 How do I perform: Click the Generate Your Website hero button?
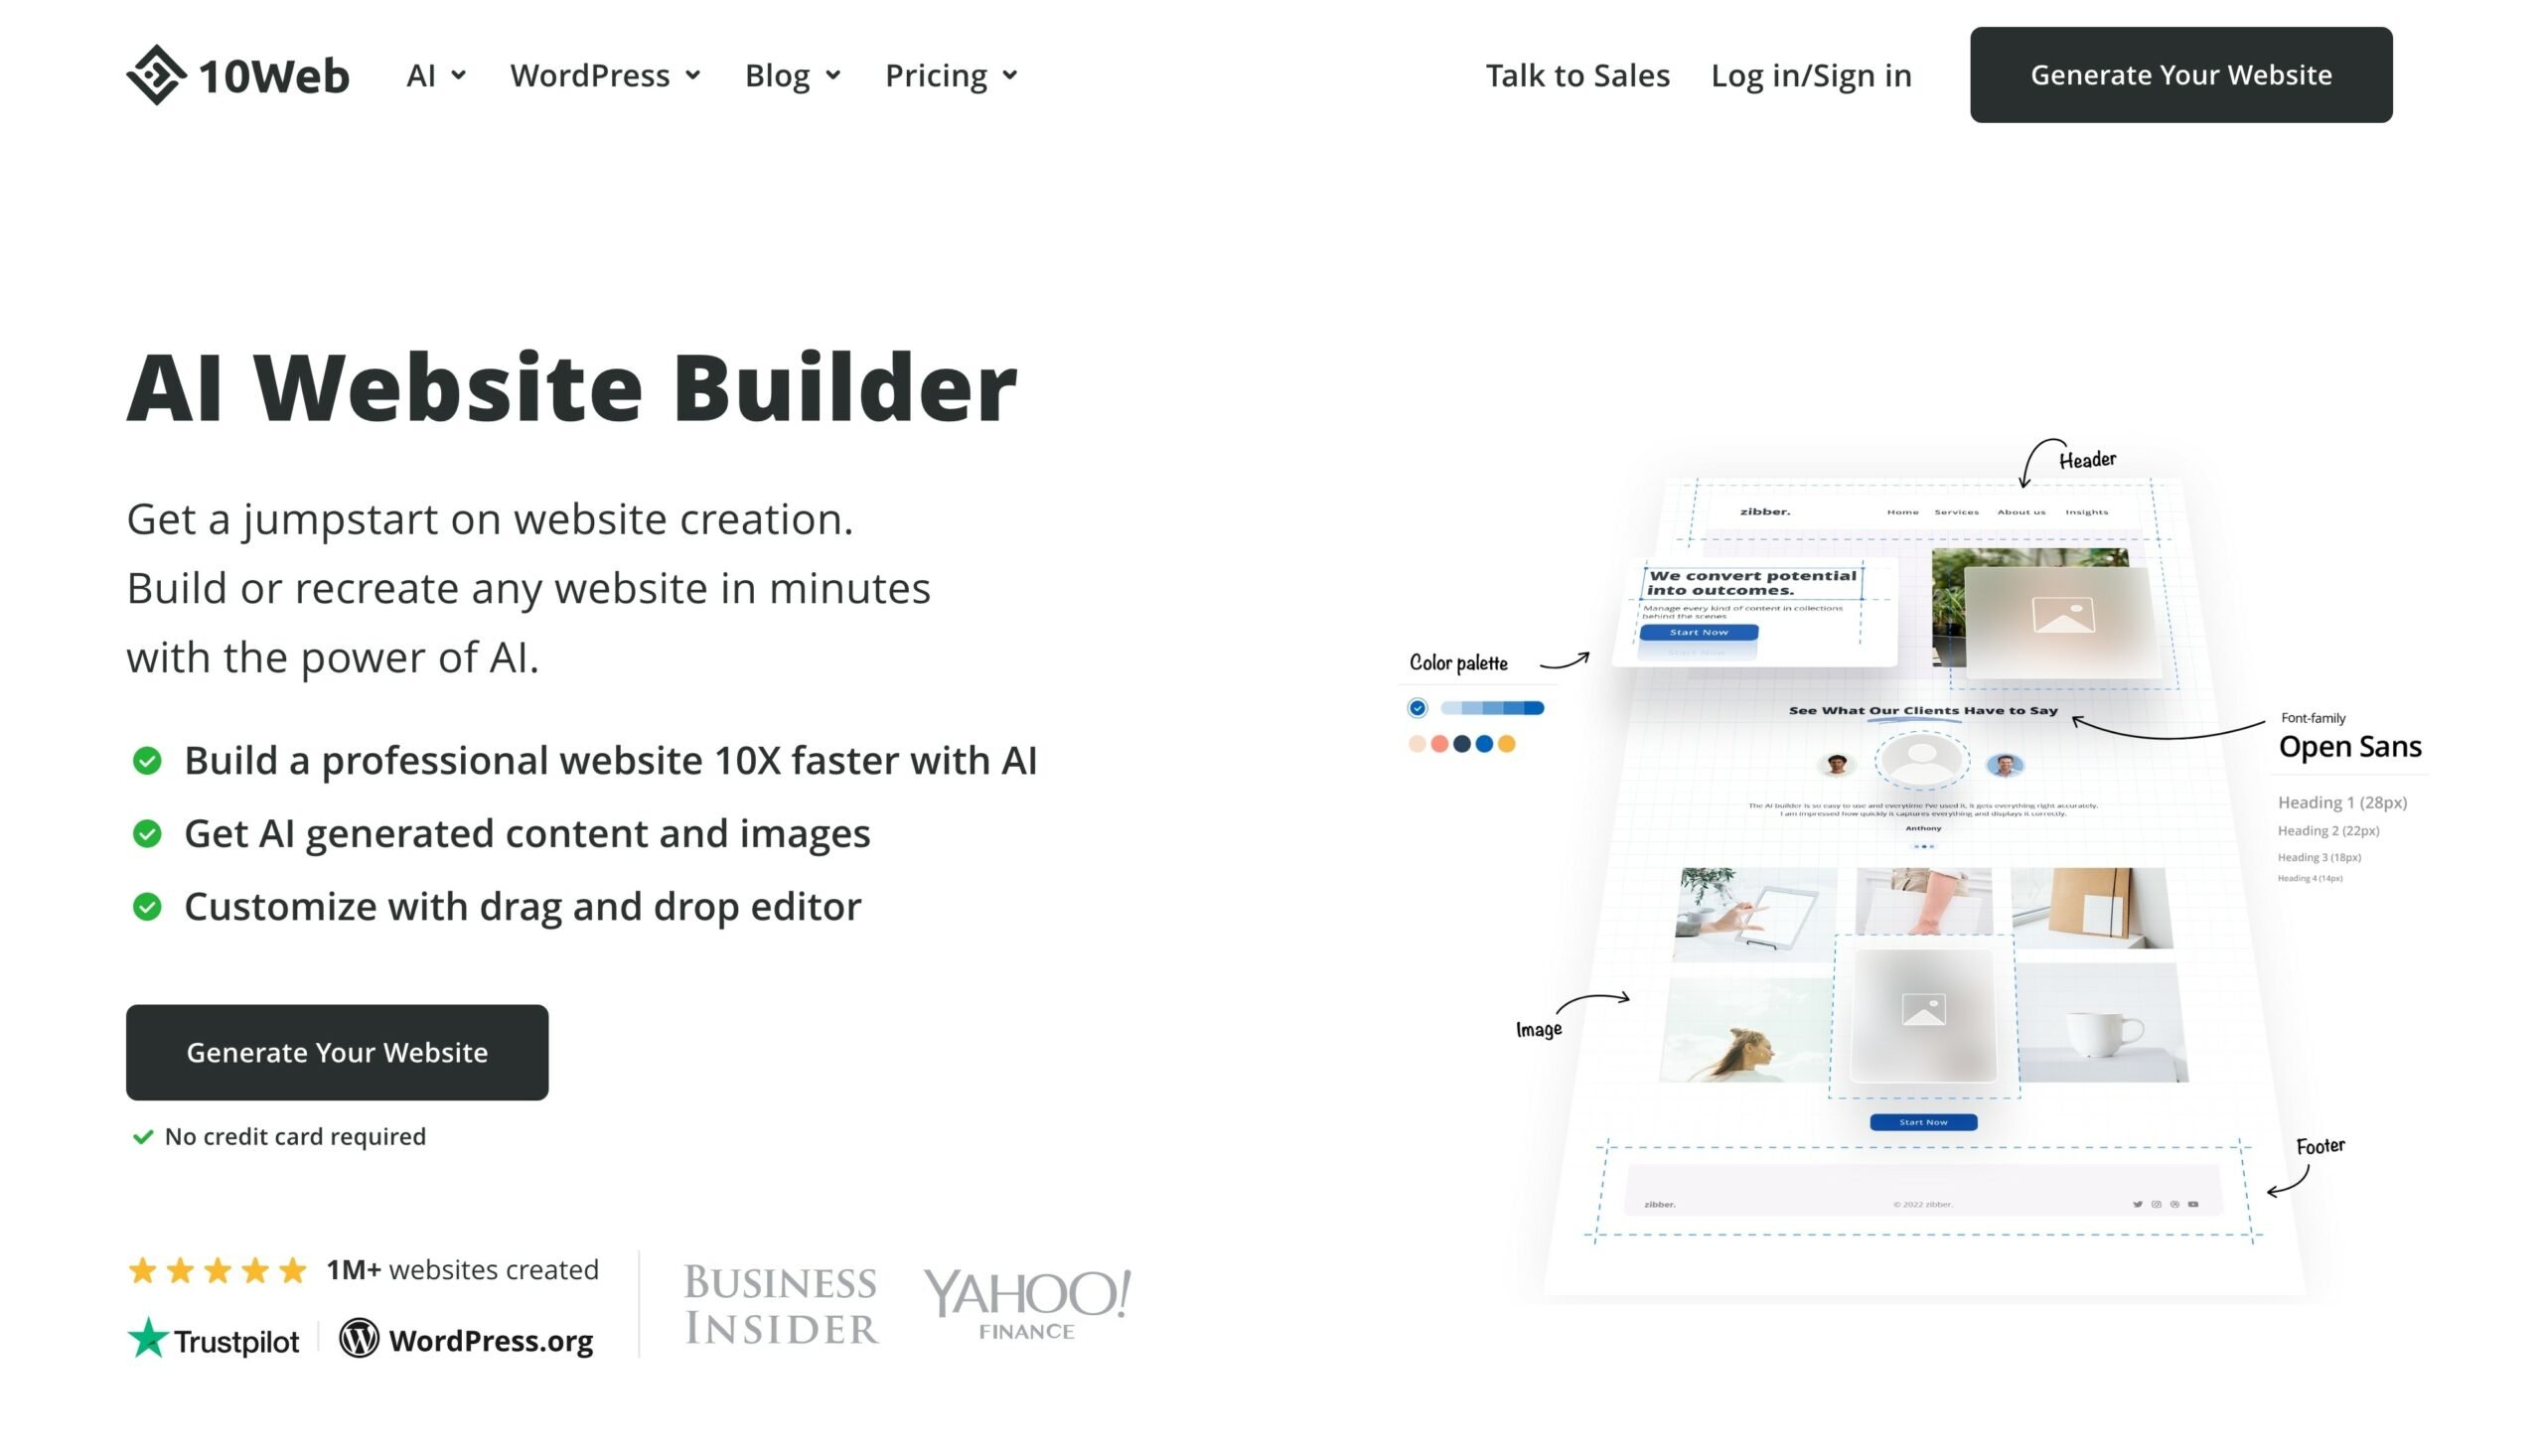336,1051
